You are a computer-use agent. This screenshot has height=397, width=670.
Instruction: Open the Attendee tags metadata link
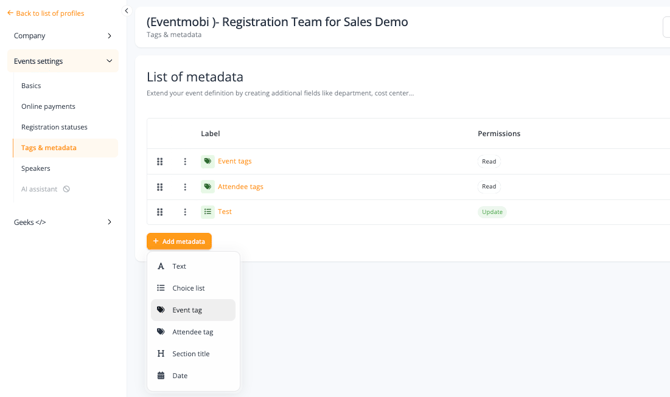coord(241,186)
